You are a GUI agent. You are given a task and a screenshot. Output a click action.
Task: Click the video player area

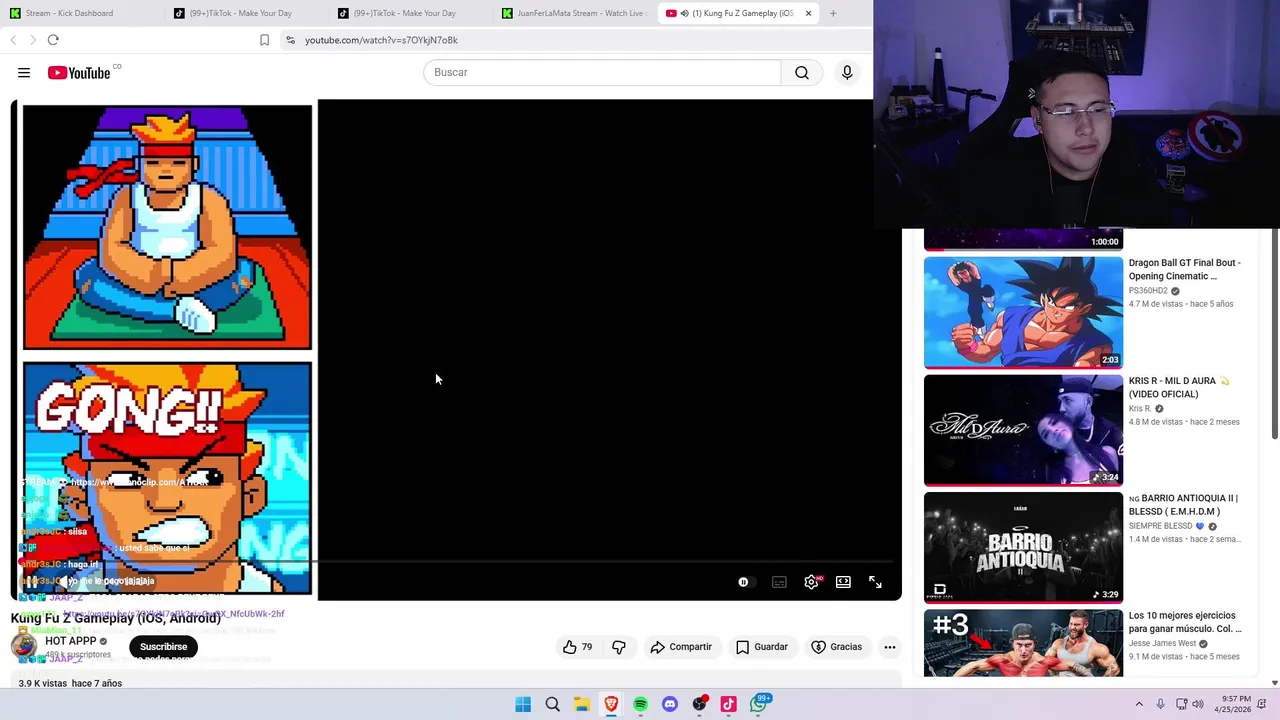click(456, 350)
